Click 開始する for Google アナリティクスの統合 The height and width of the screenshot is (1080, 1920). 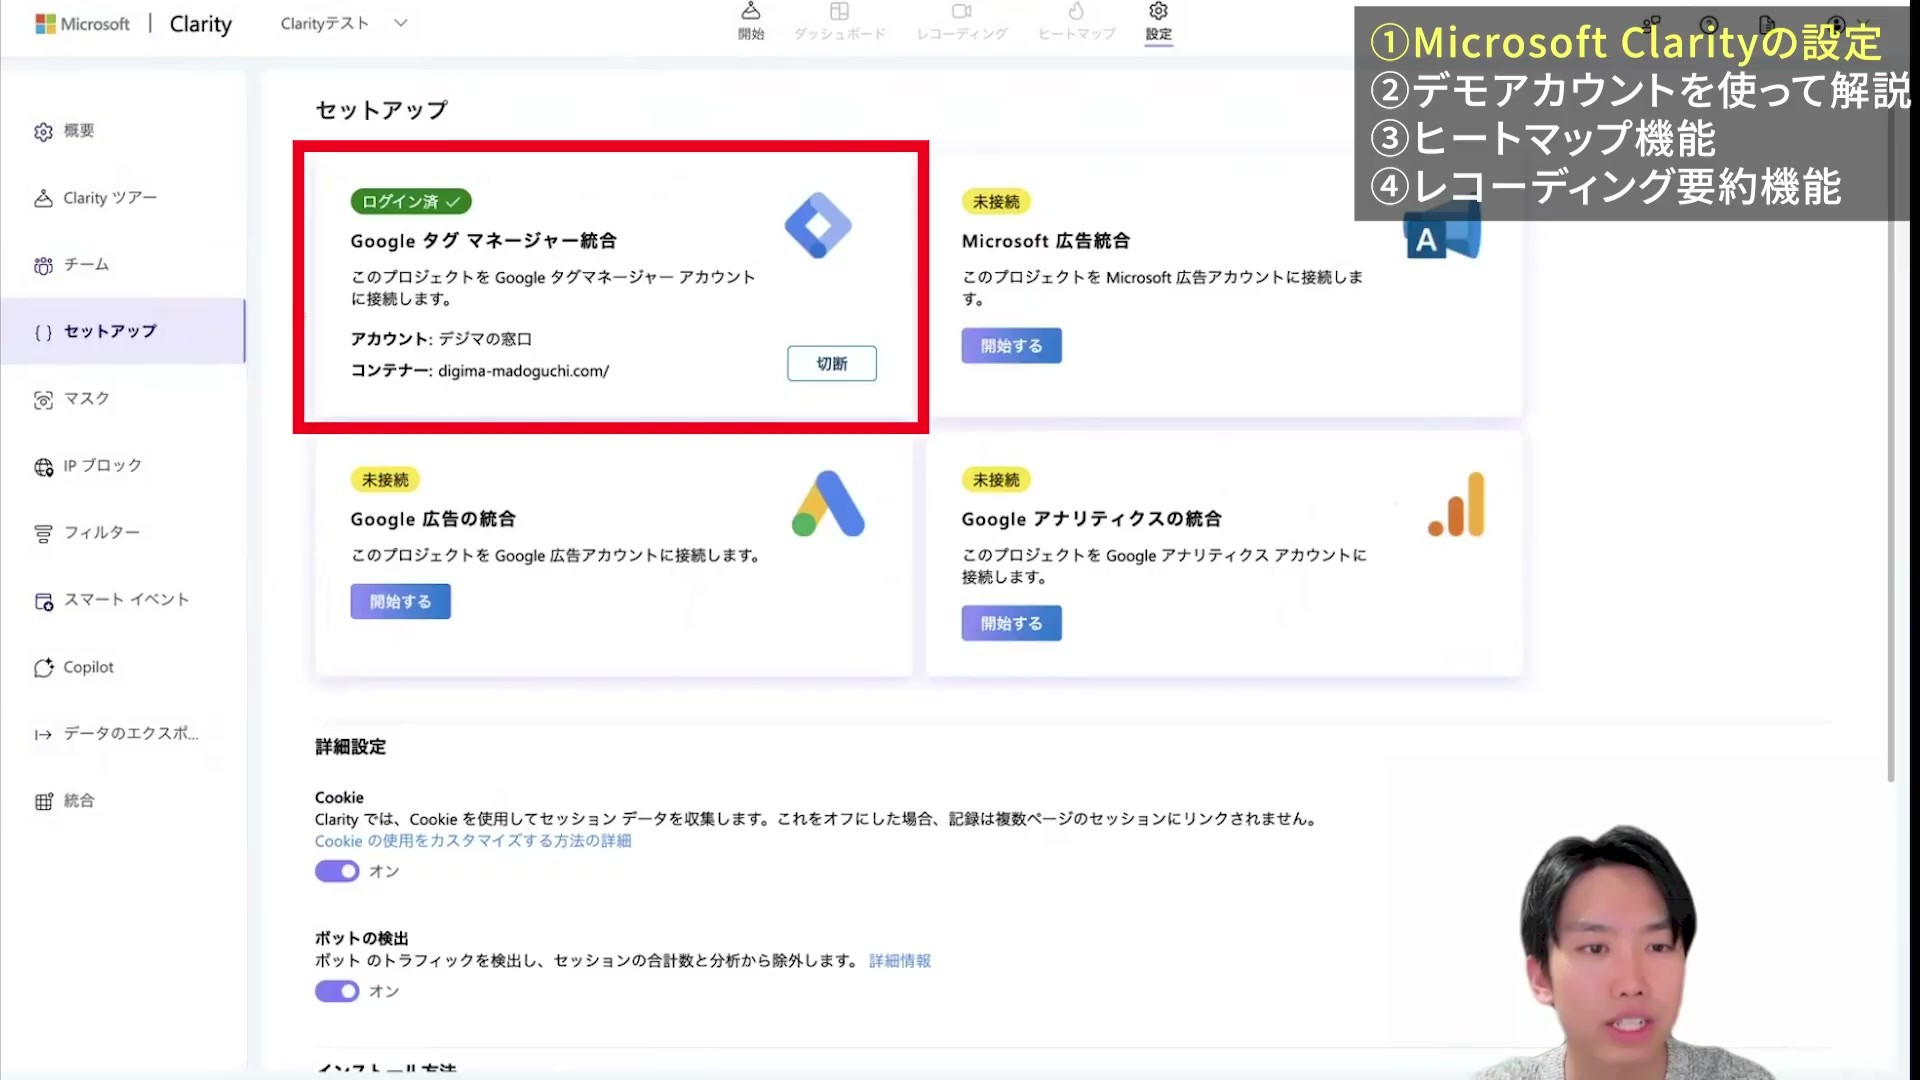pyautogui.click(x=1011, y=624)
